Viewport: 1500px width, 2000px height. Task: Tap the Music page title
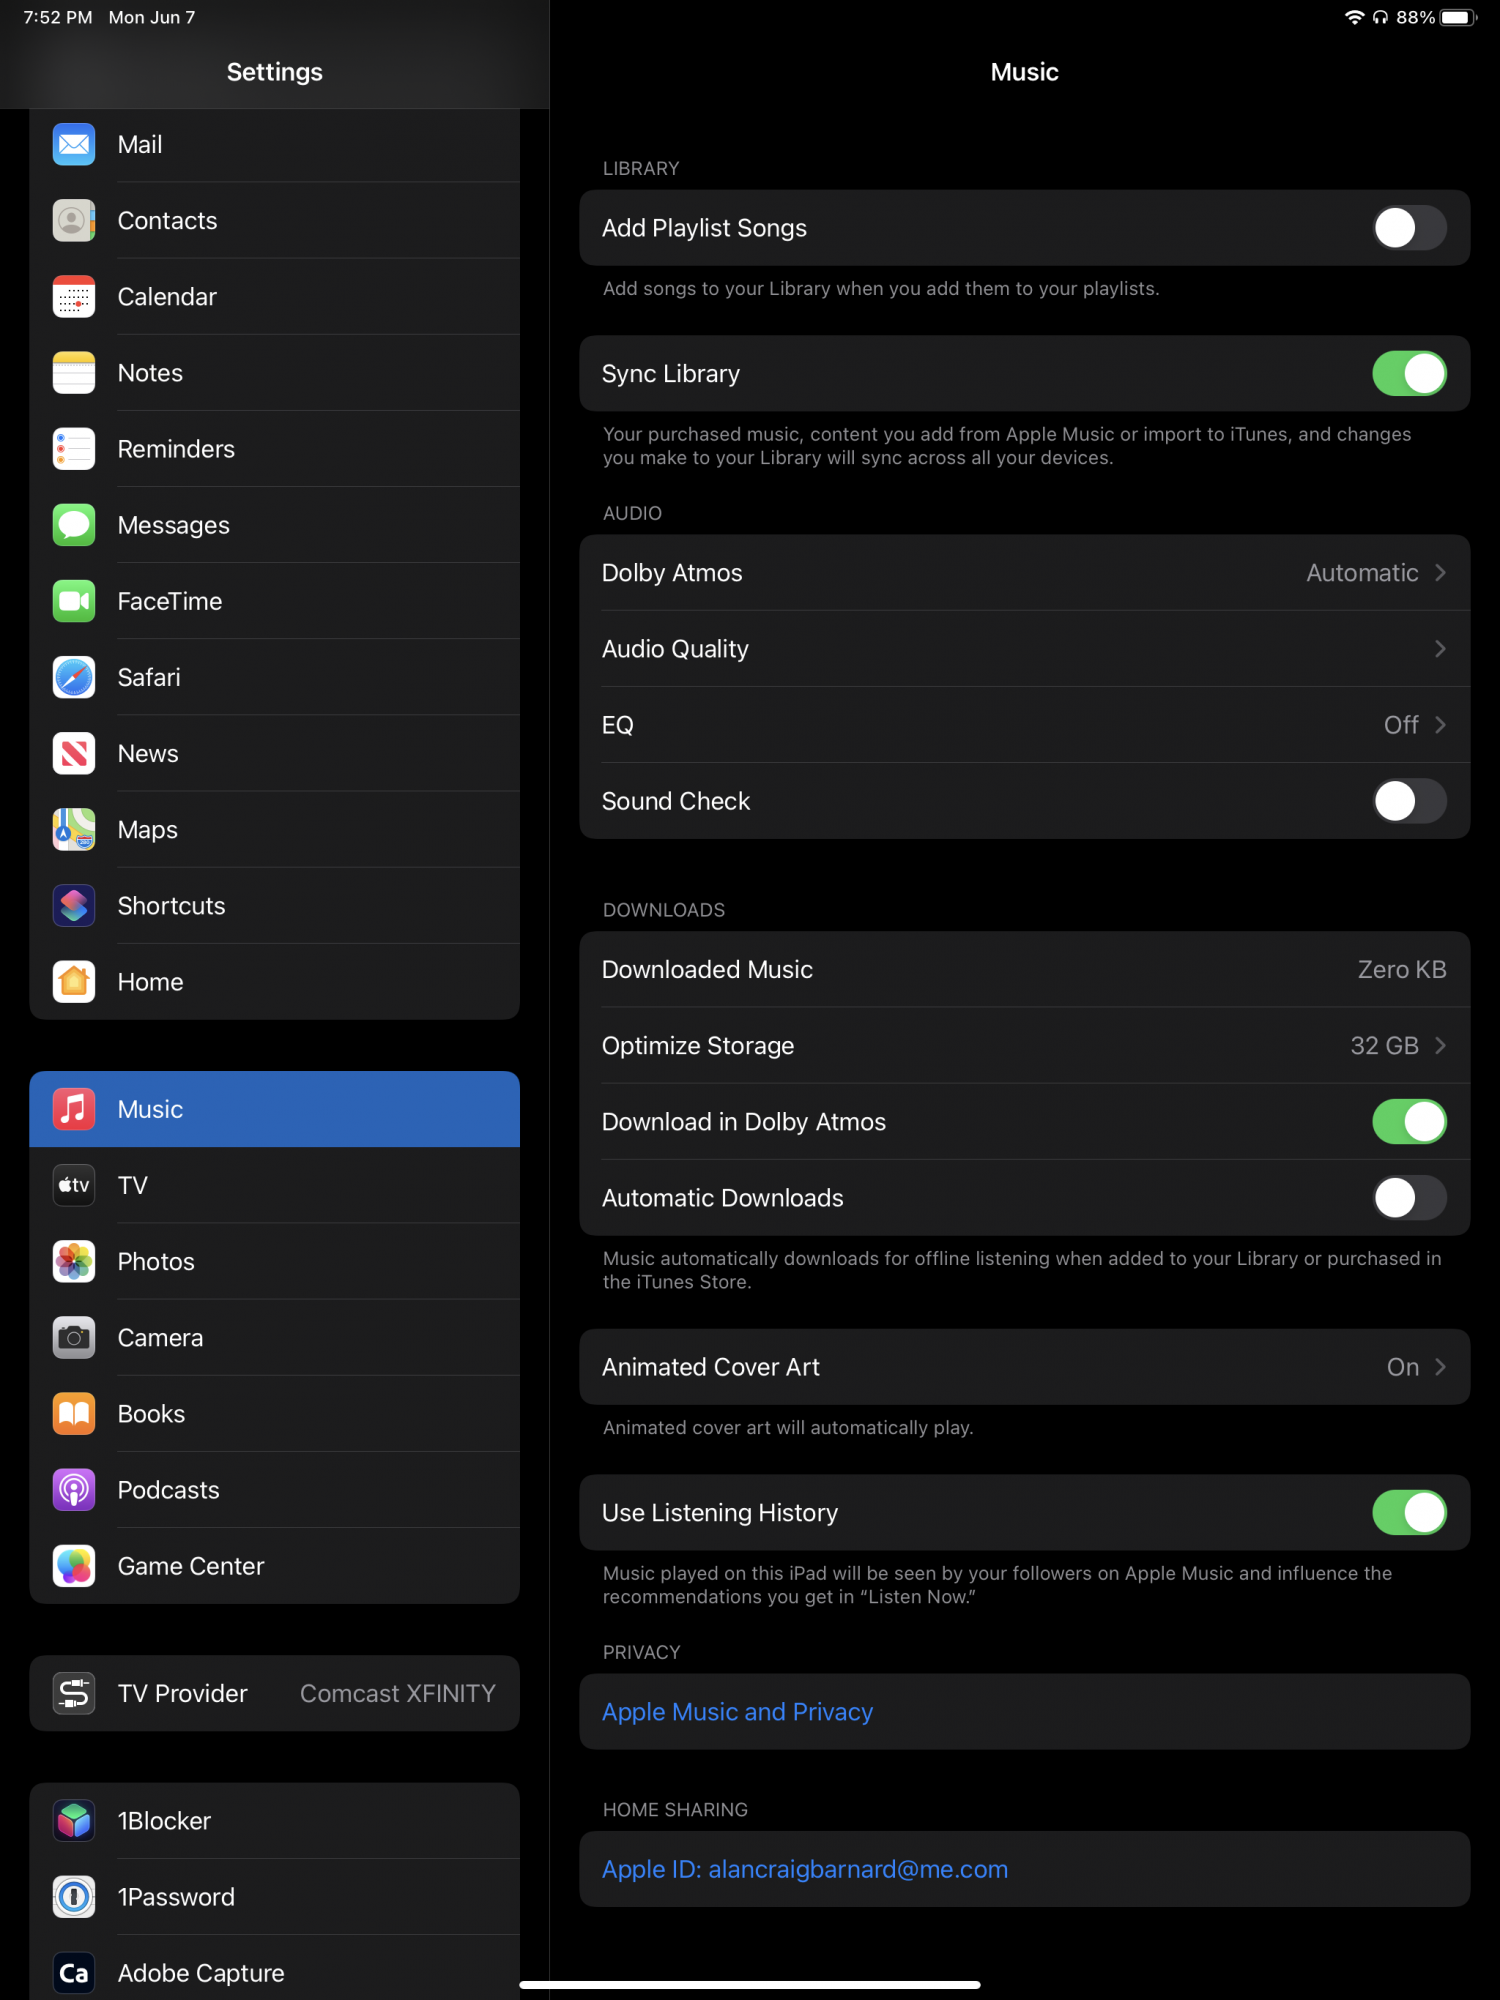tap(1025, 72)
